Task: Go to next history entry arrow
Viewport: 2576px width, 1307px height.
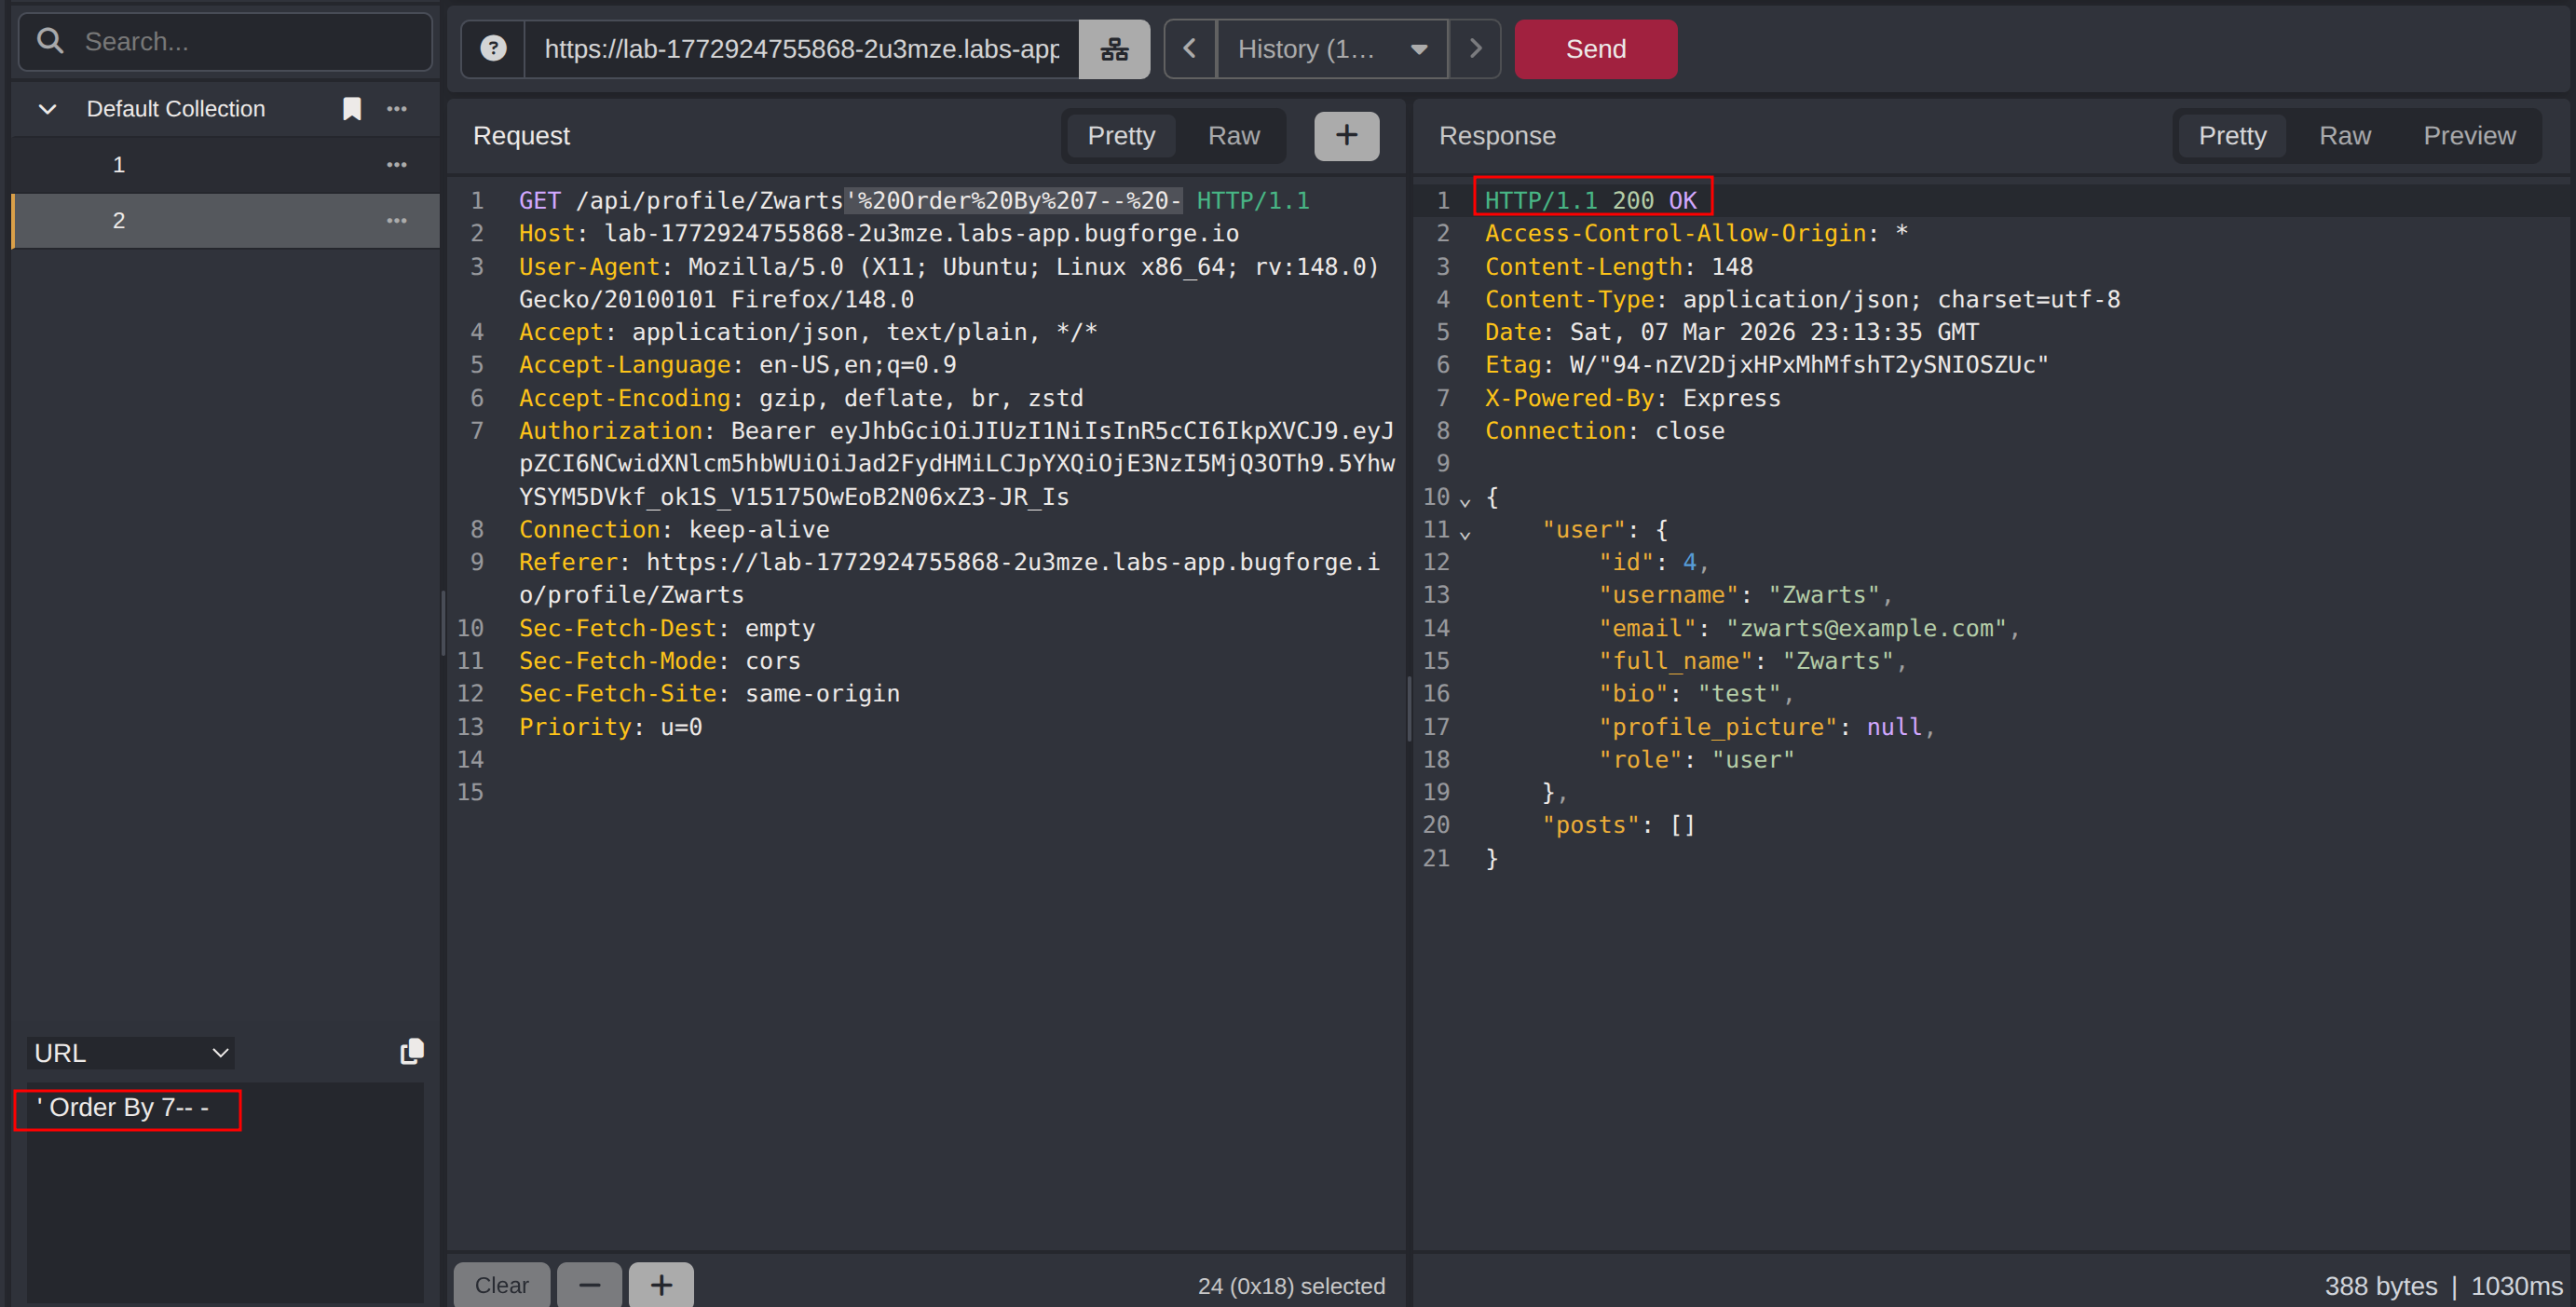Action: [x=1475, y=48]
